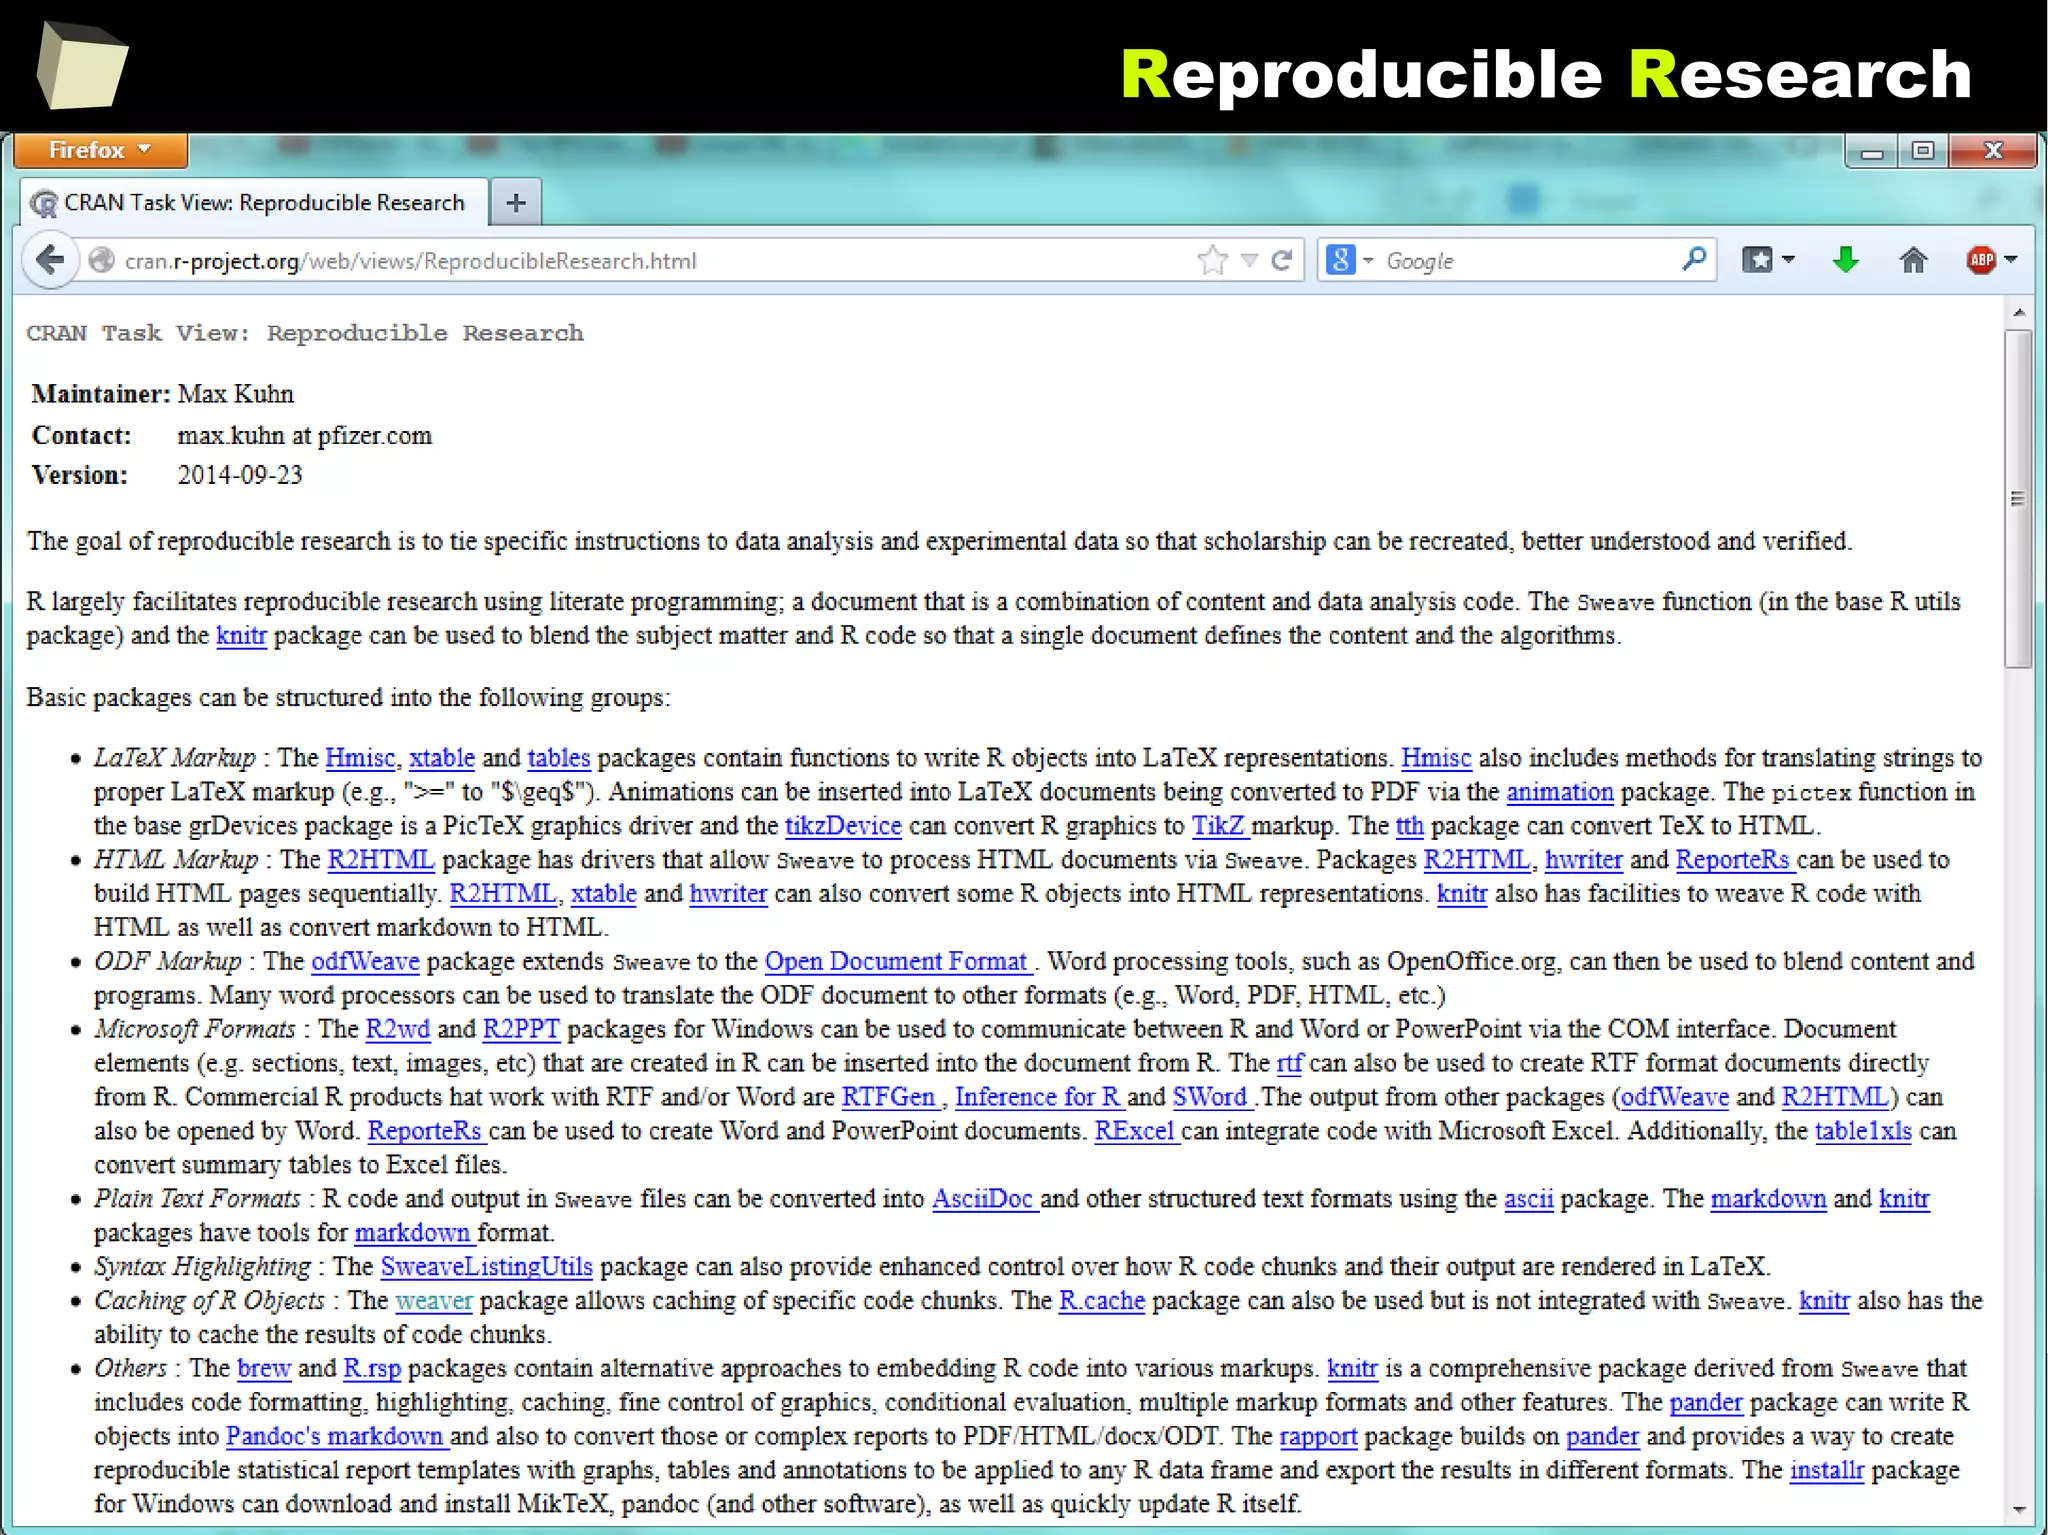Reload the page with the refresh icon
Image resolution: width=2048 pixels, height=1535 pixels.
tap(1282, 261)
